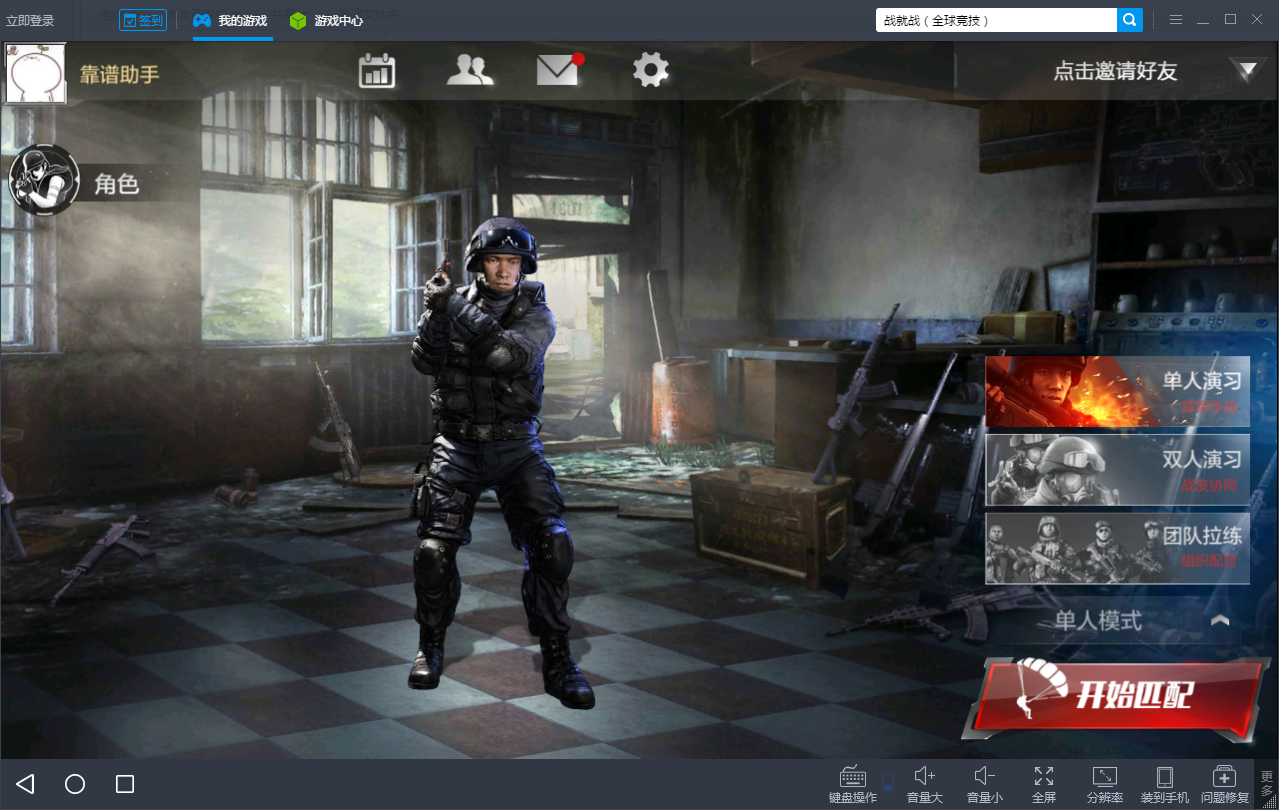The image size is (1279, 810).
Task: Click the player avatar picture
Action: point(36,73)
